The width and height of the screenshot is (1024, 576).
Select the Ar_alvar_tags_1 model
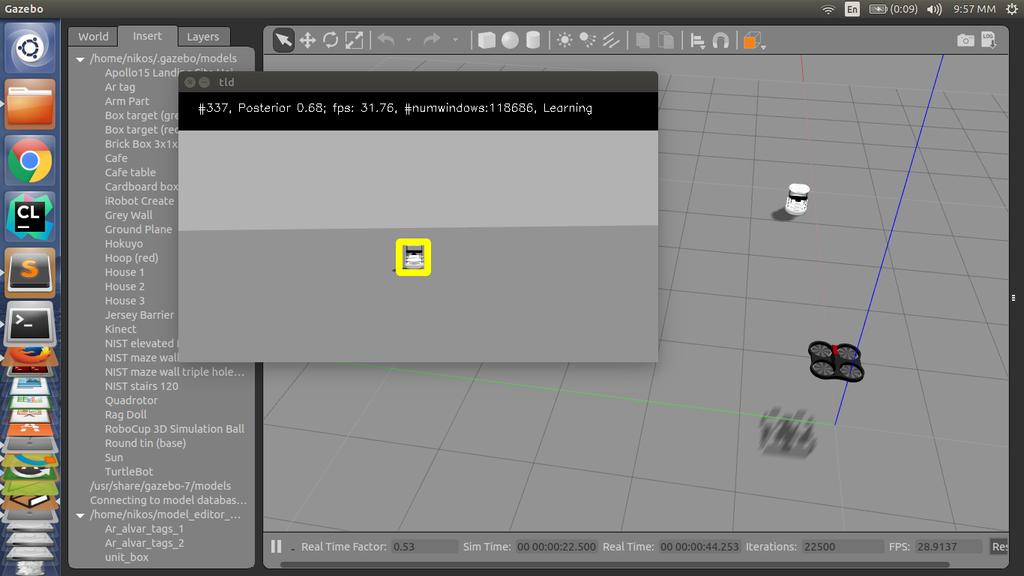(144, 529)
